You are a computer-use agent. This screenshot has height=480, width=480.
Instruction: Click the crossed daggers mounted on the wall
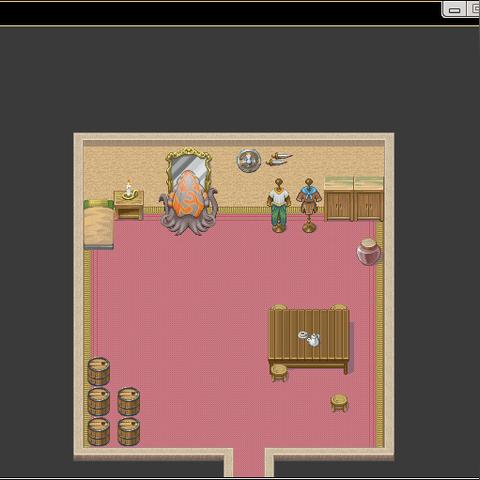(x=279, y=159)
